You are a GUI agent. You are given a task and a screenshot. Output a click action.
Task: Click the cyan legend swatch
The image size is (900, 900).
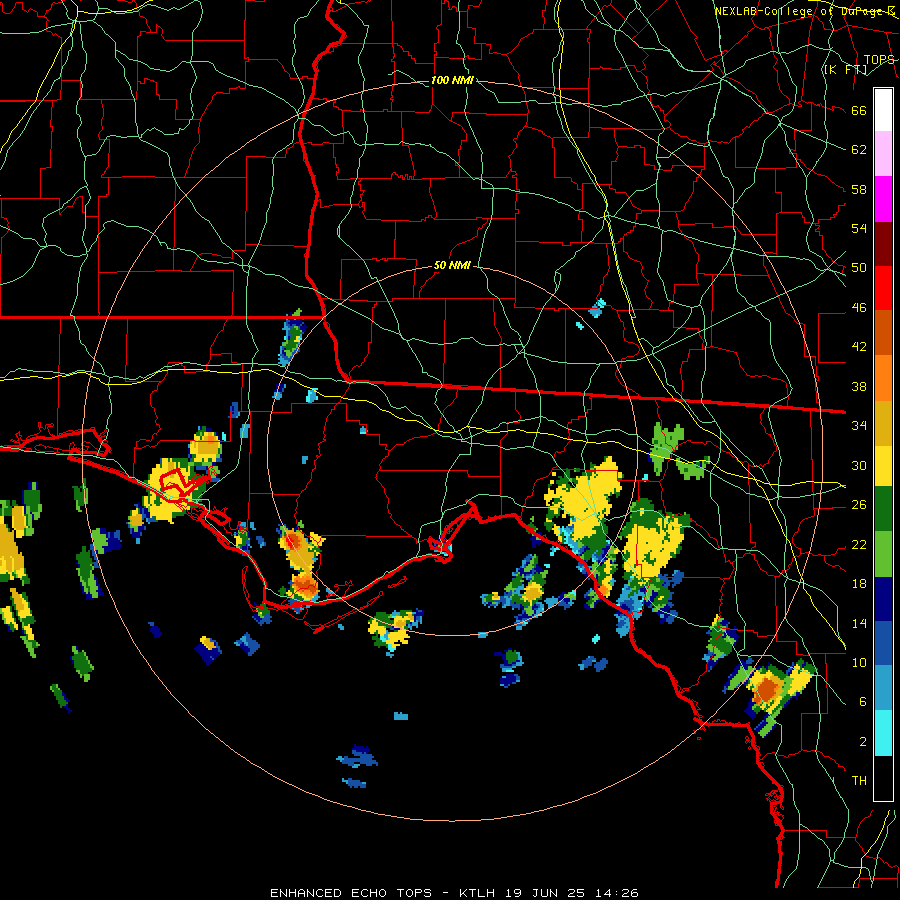pos(883,733)
